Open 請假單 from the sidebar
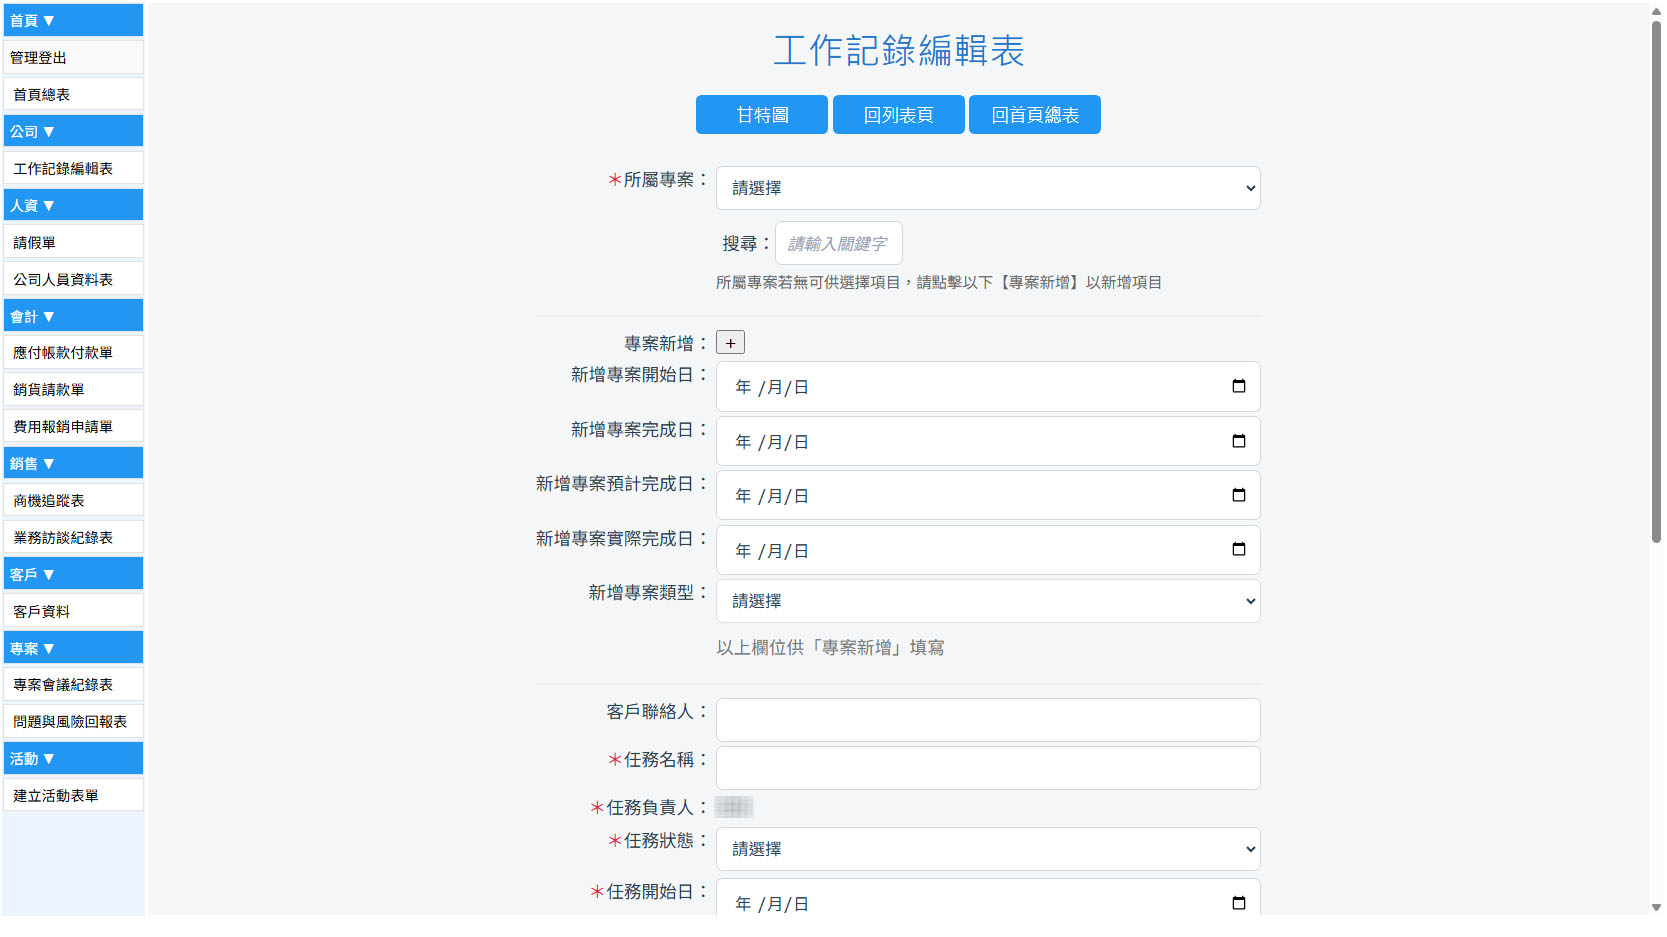This screenshot has height=937, width=1667. pos(73,242)
